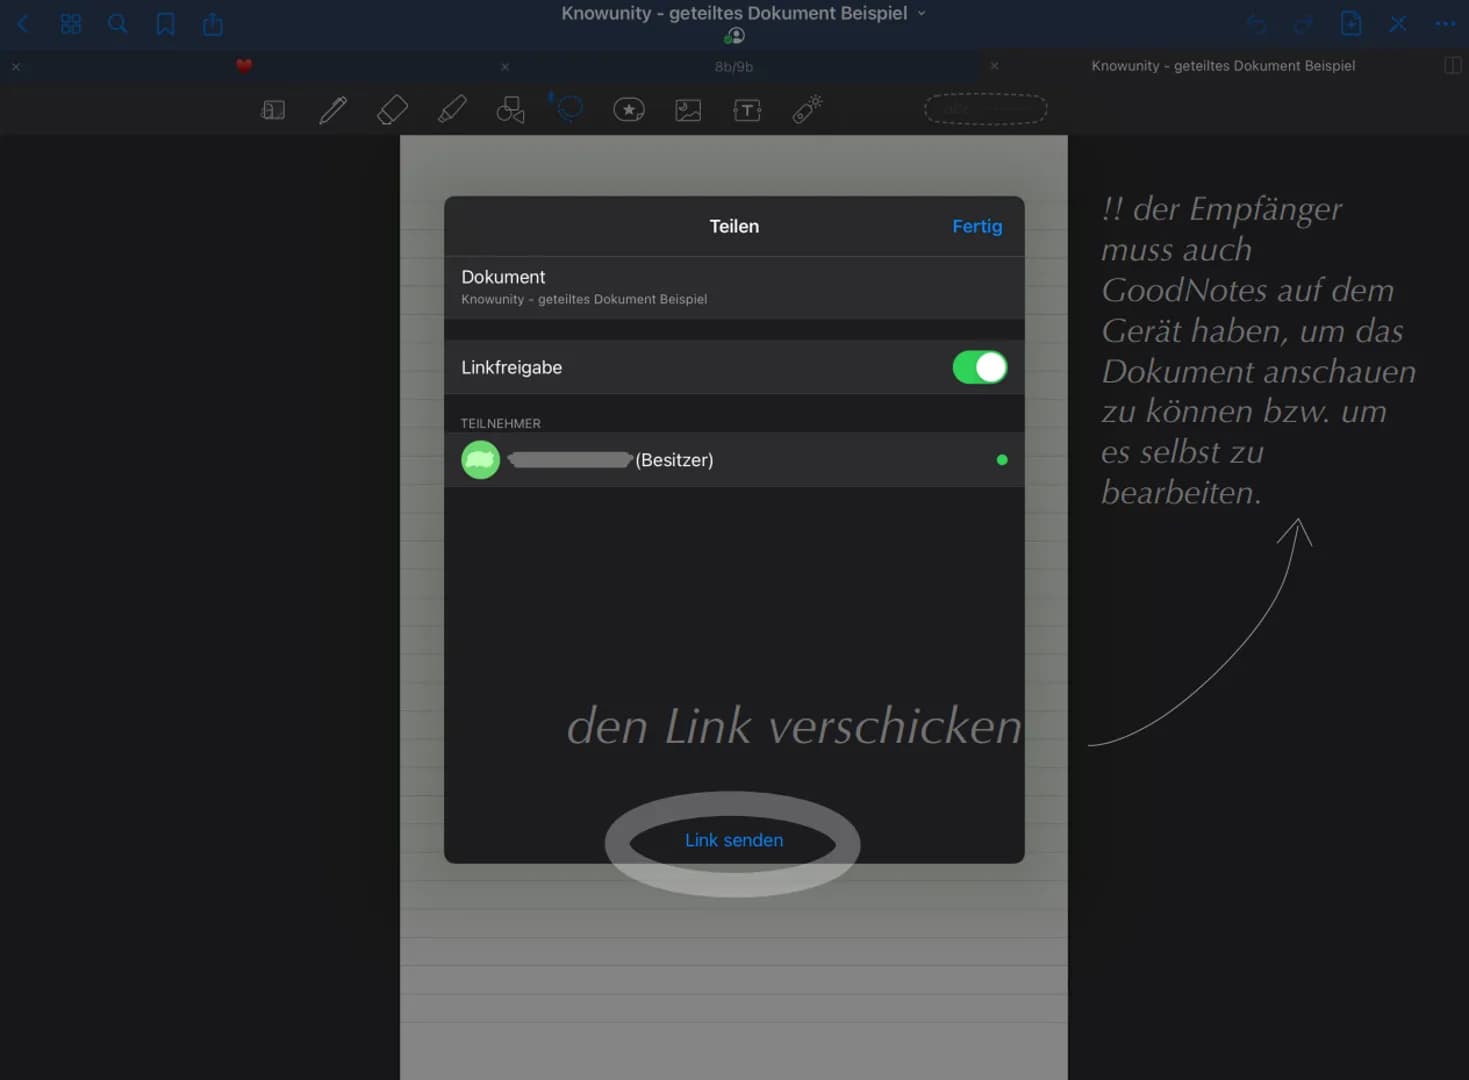Open the collaboration status icon under the title
Screen dimensions: 1469x1080
click(734, 36)
